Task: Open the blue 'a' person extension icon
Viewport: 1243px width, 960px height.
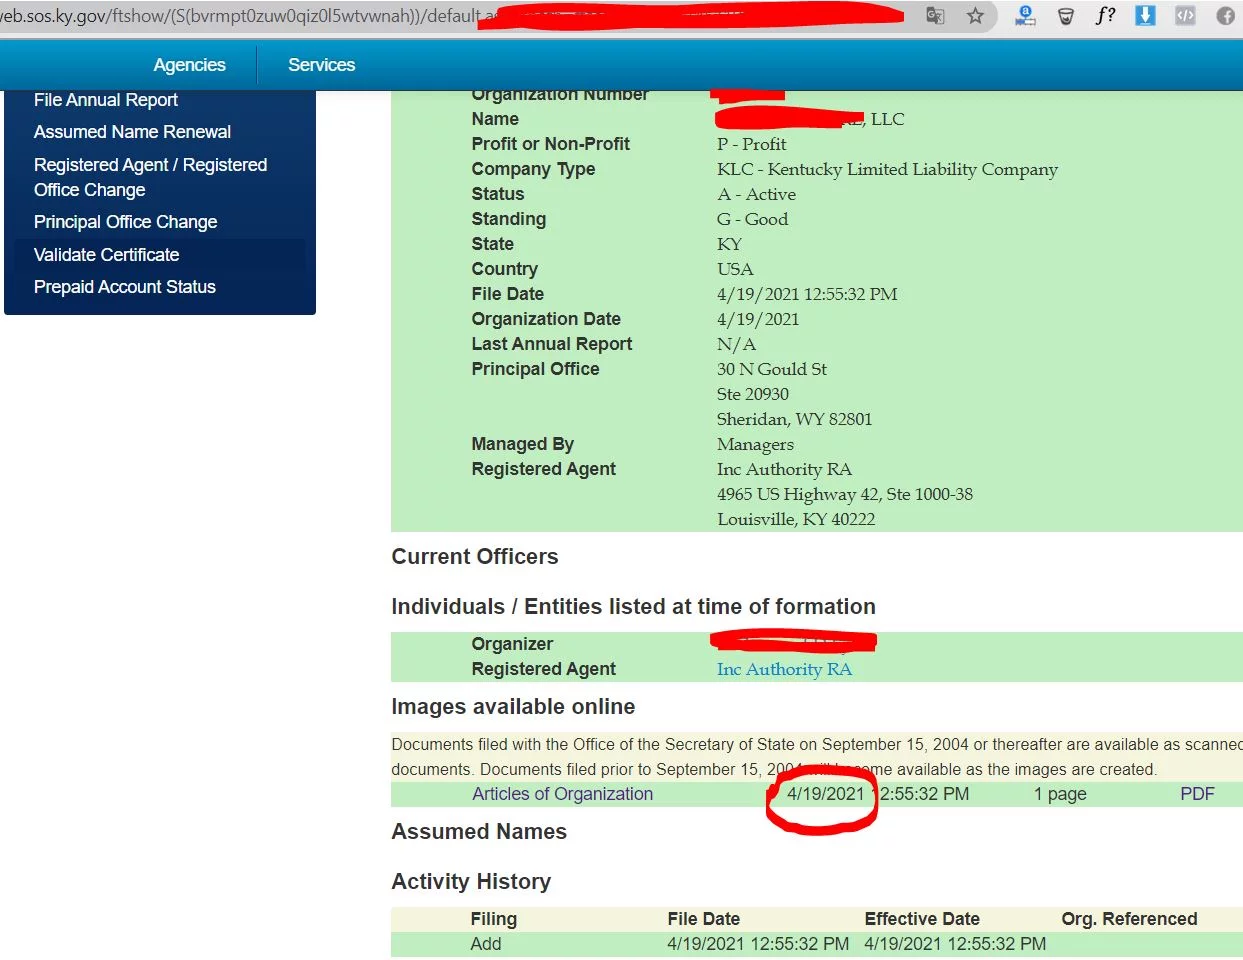Action: click(x=1025, y=16)
